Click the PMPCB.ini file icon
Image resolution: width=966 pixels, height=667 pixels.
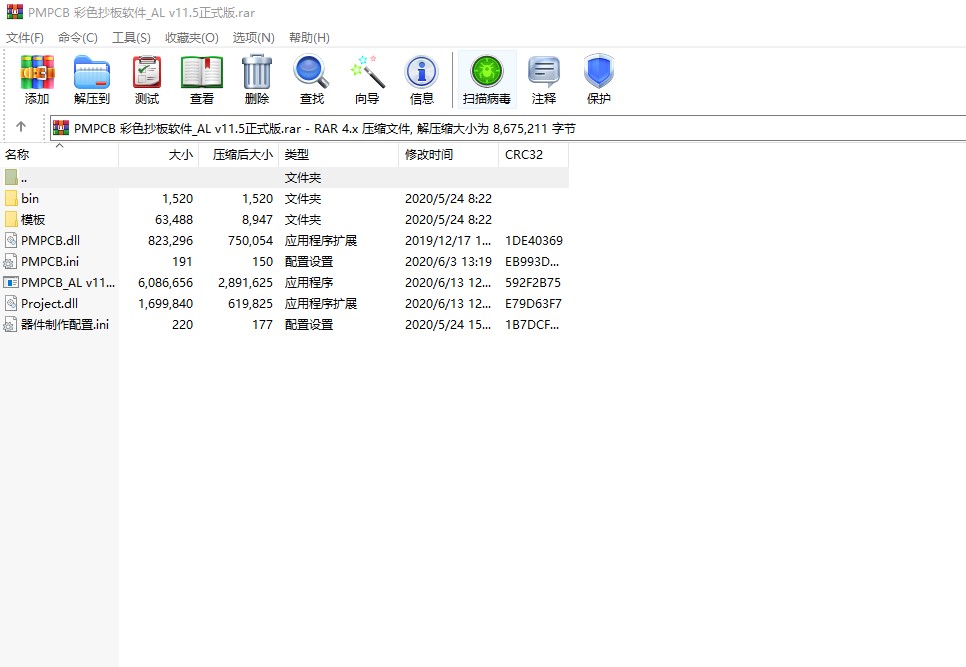tap(10, 262)
